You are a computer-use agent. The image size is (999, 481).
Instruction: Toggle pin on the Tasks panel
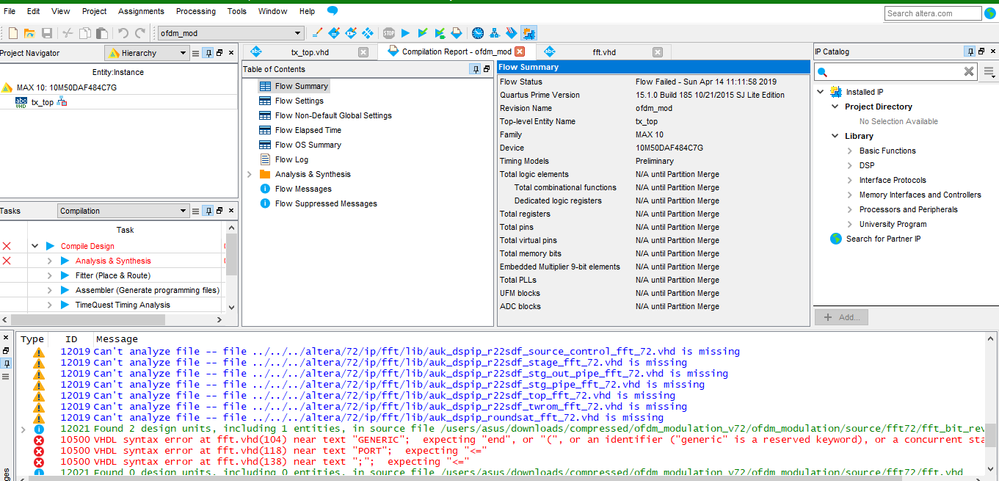pos(207,211)
